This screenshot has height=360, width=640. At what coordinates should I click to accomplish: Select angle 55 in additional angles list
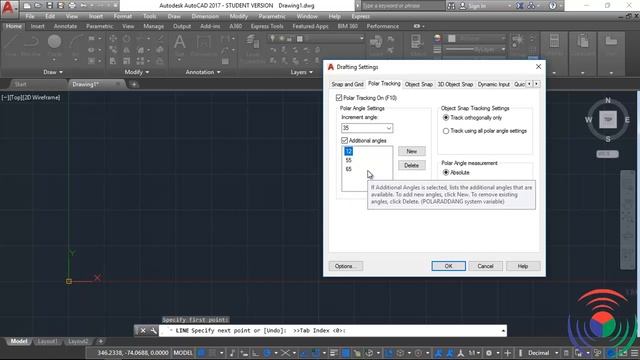click(348, 160)
